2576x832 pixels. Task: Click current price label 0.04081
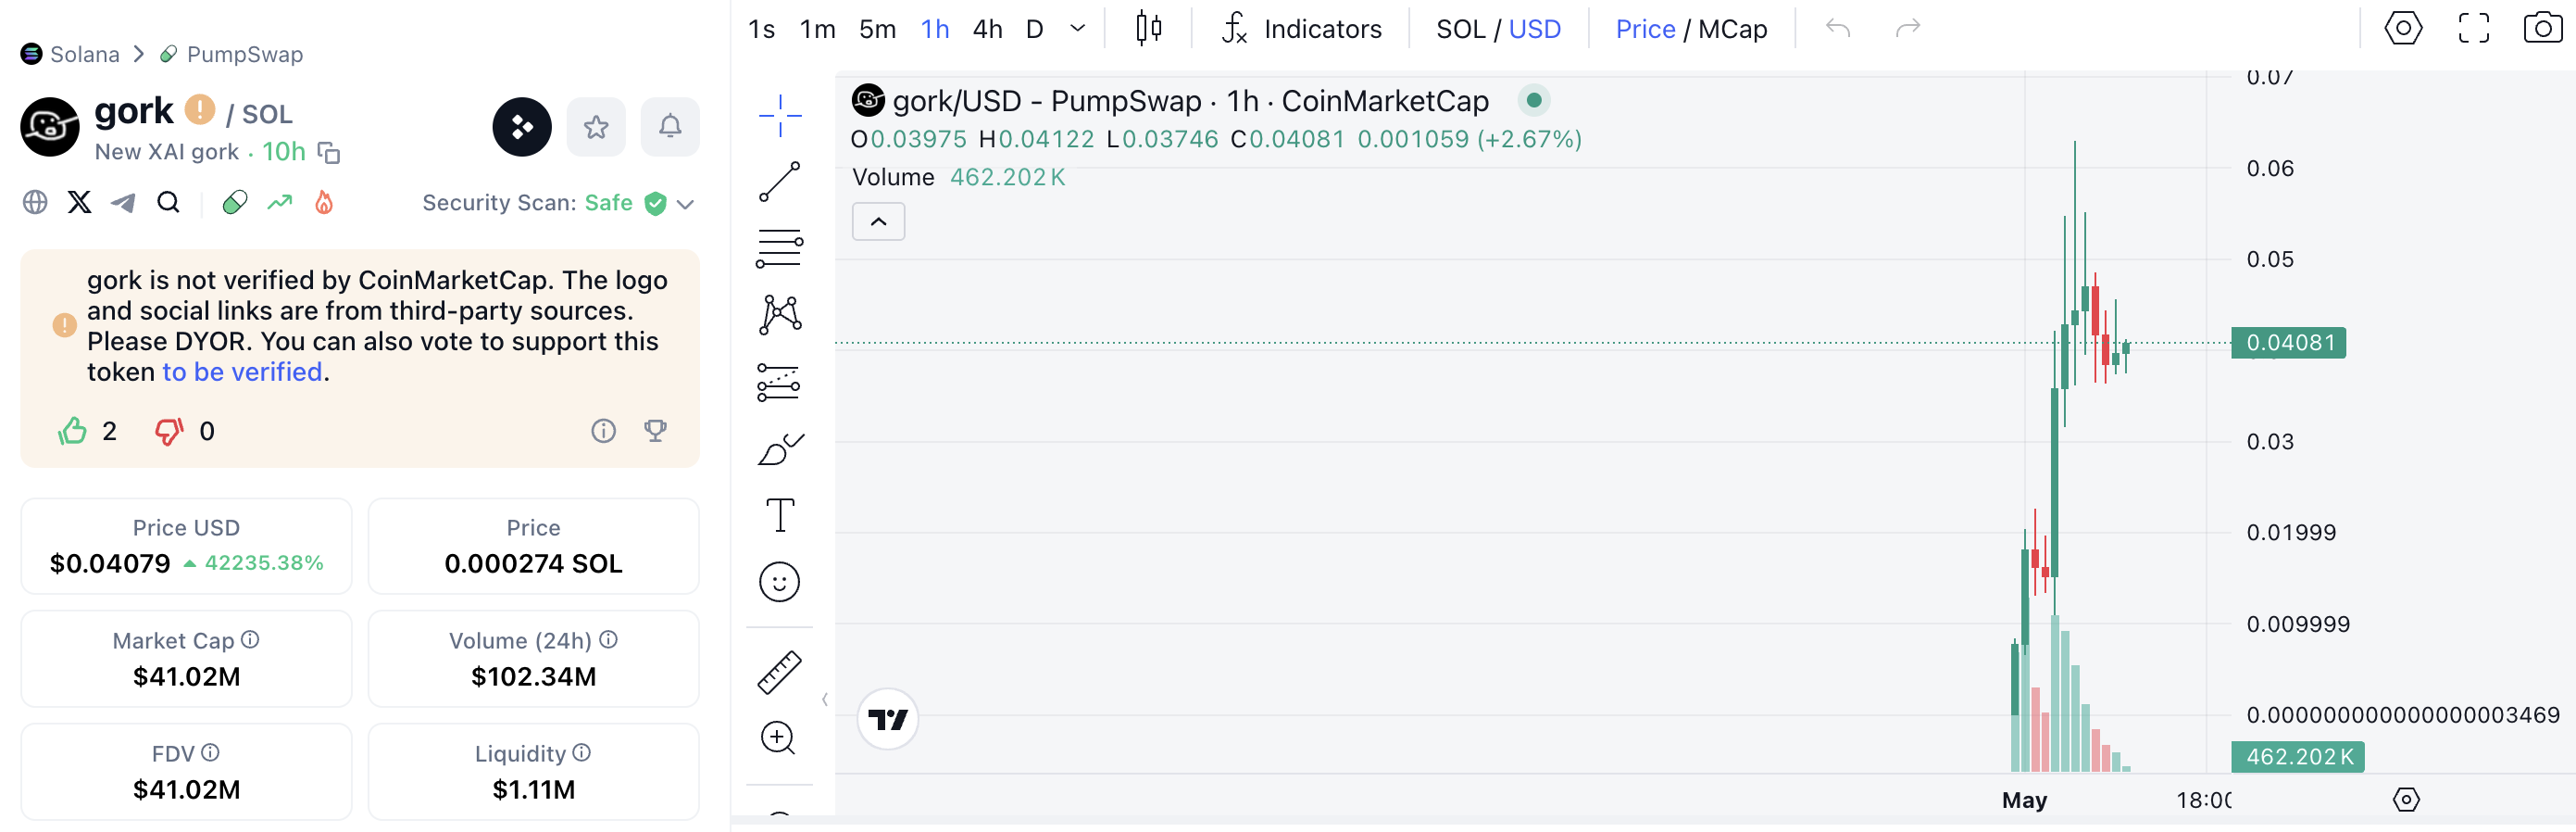coord(2288,343)
